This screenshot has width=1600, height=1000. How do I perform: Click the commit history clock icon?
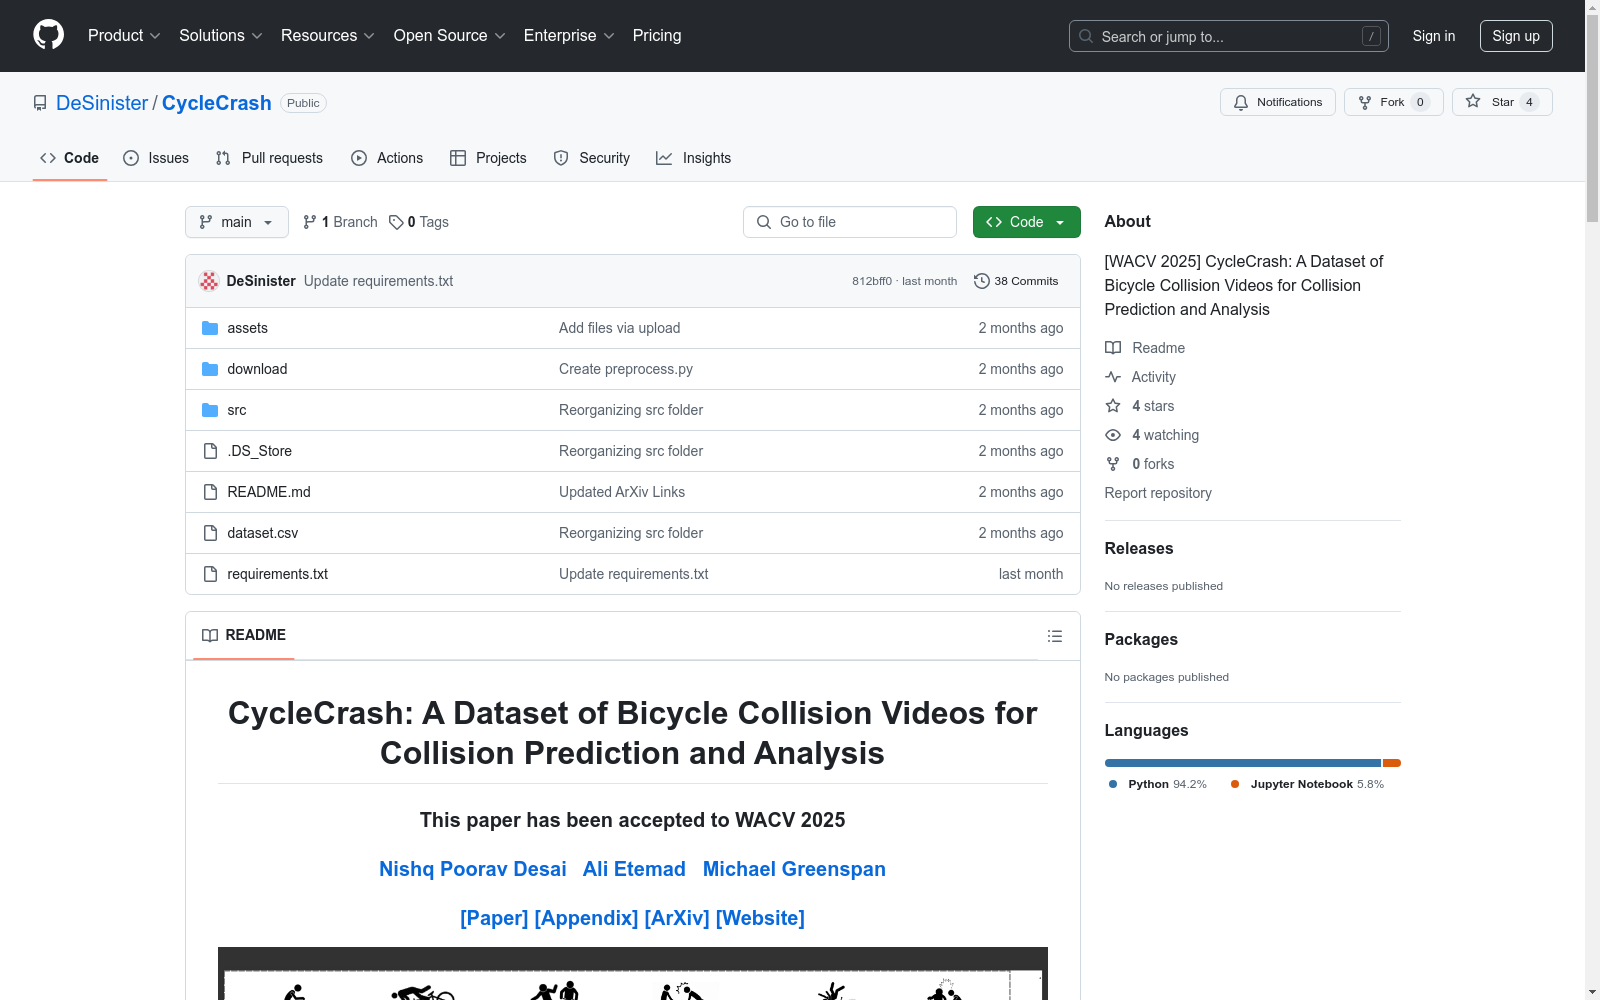(982, 281)
